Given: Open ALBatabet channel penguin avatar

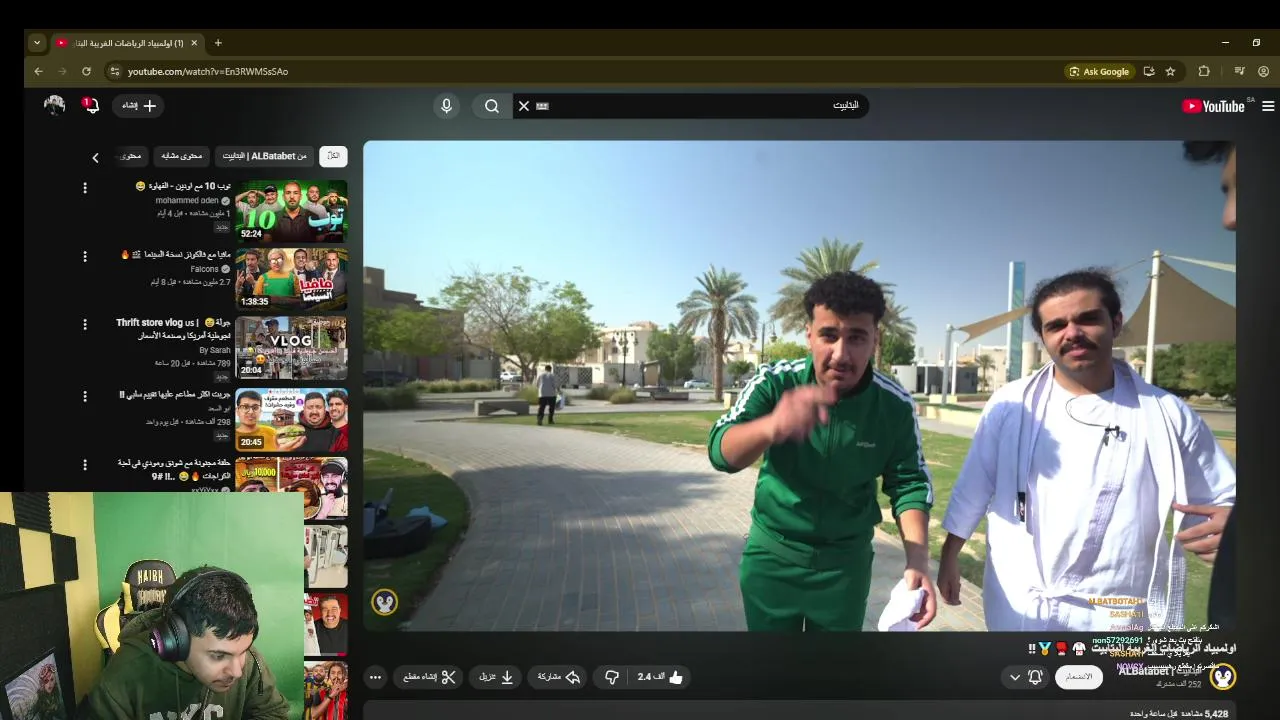Looking at the screenshot, I should coord(1222,677).
